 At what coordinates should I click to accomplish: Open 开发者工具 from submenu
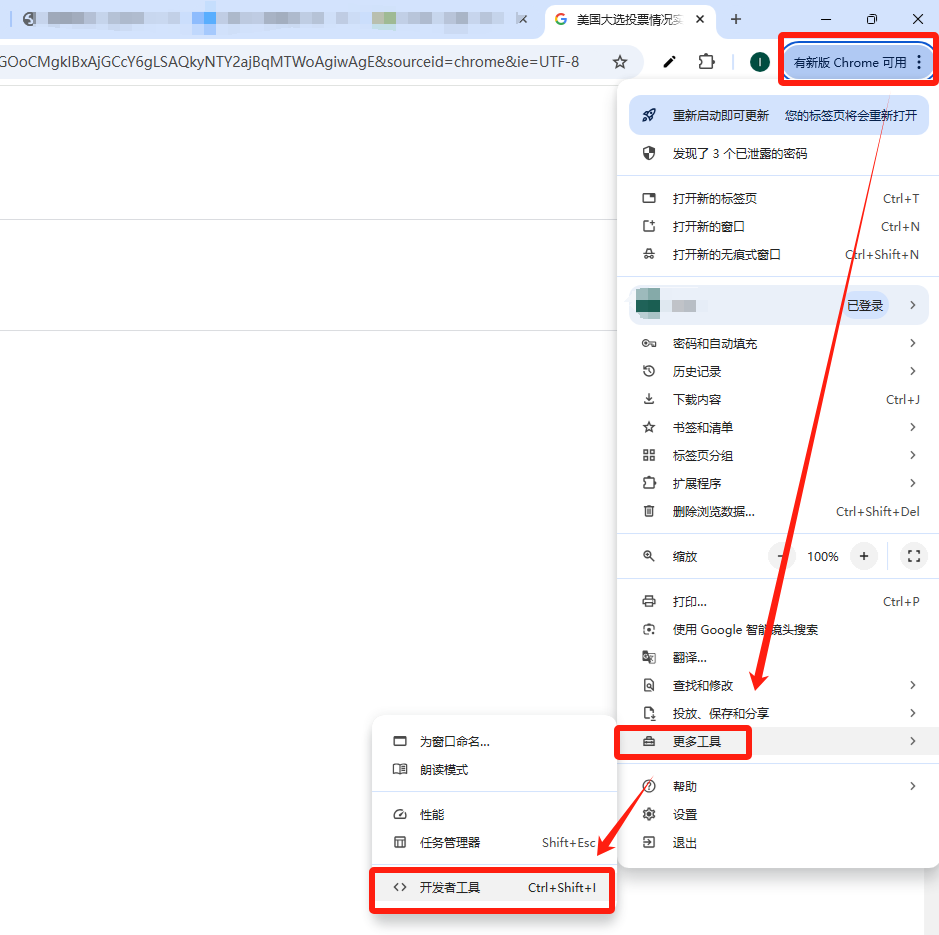pyautogui.click(x=491, y=887)
